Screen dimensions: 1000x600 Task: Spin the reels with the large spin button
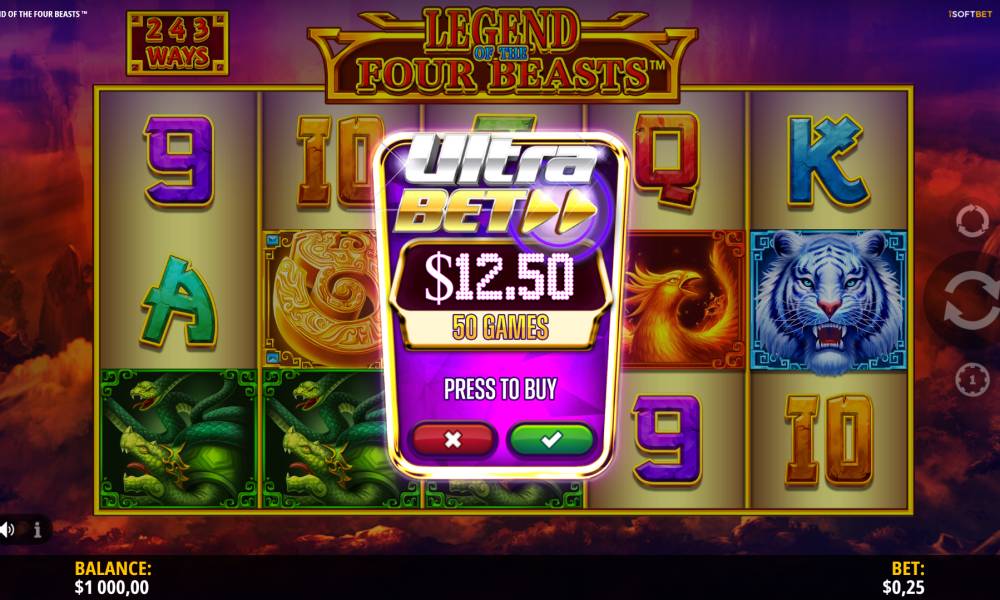pyautogui.click(x=970, y=300)
